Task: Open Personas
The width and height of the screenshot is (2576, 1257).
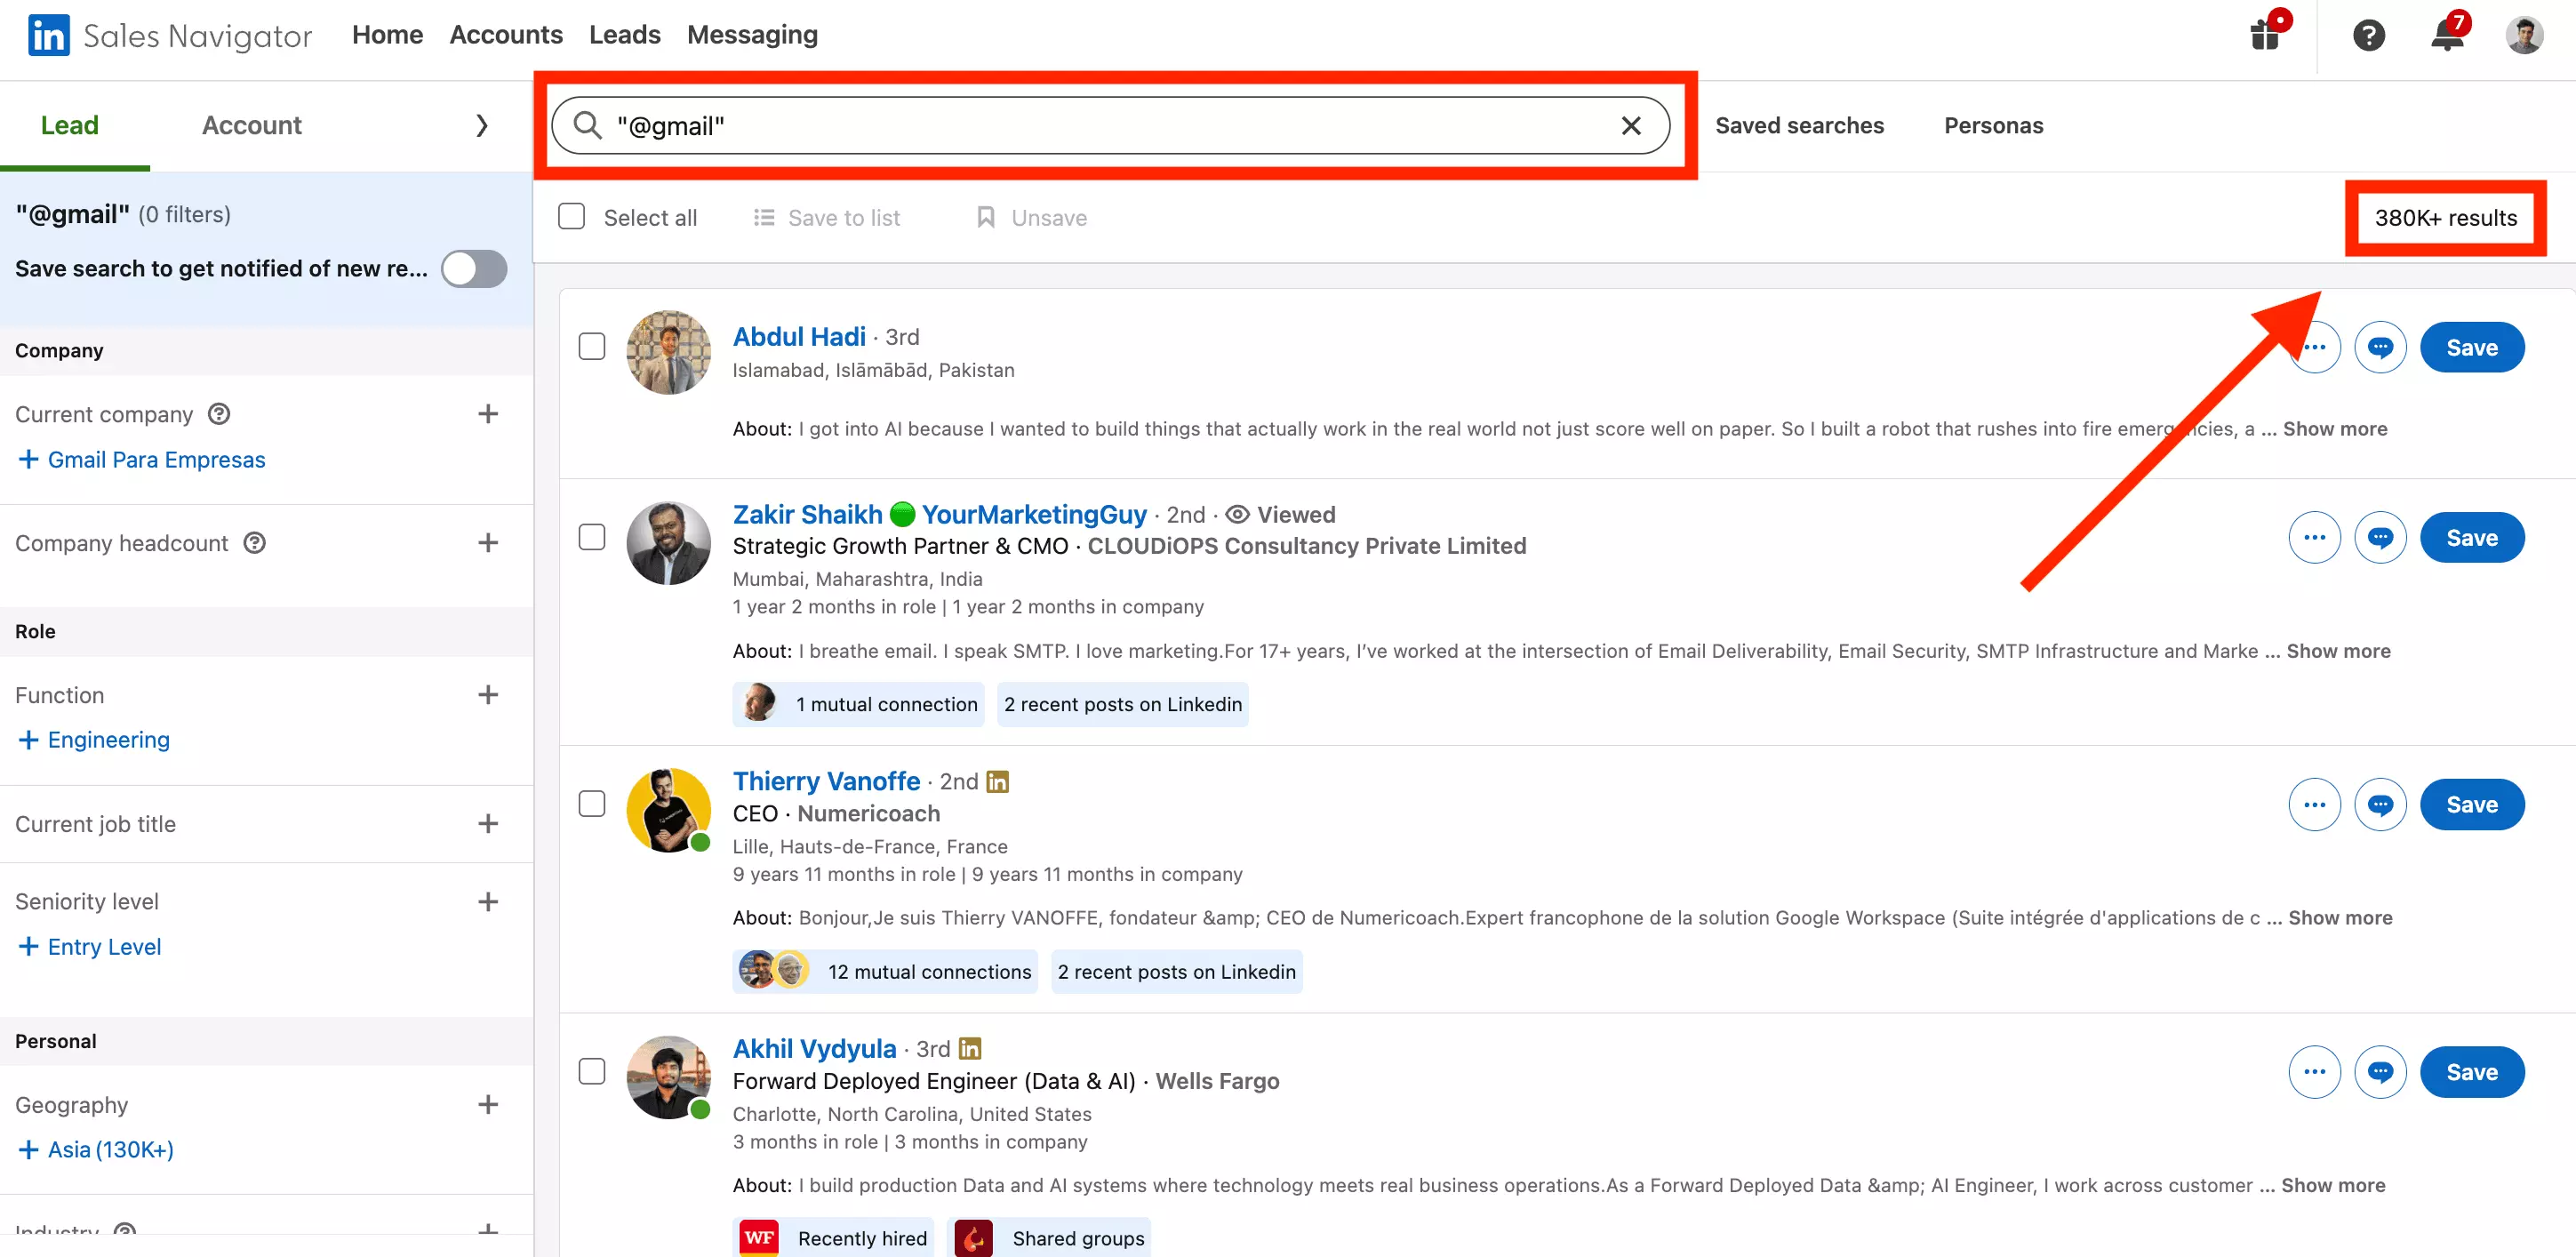Action: pos(1993,126)
